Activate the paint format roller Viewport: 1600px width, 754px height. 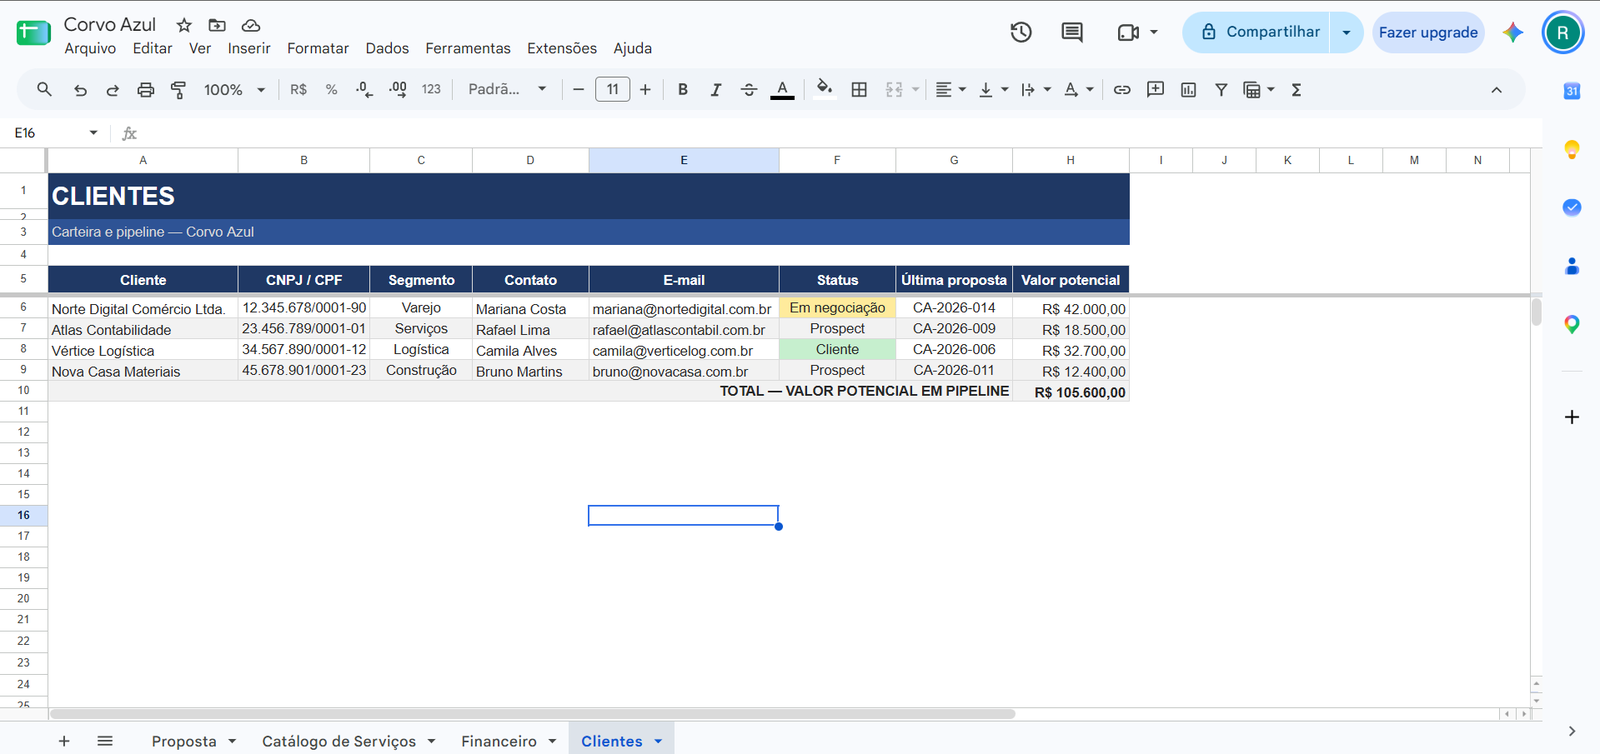click(178, 90)
